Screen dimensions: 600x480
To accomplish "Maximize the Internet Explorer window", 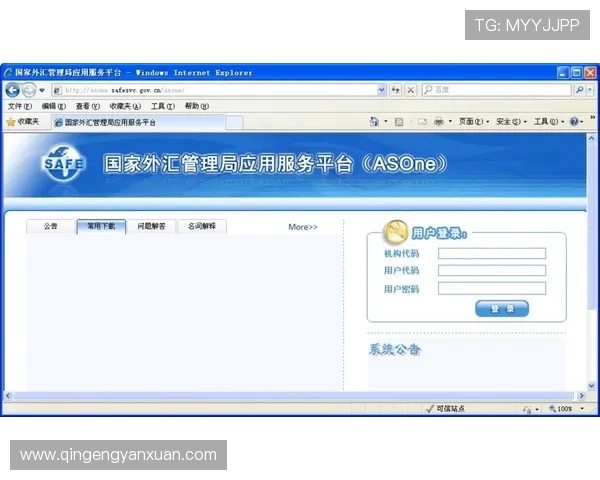I will point(576,73).
